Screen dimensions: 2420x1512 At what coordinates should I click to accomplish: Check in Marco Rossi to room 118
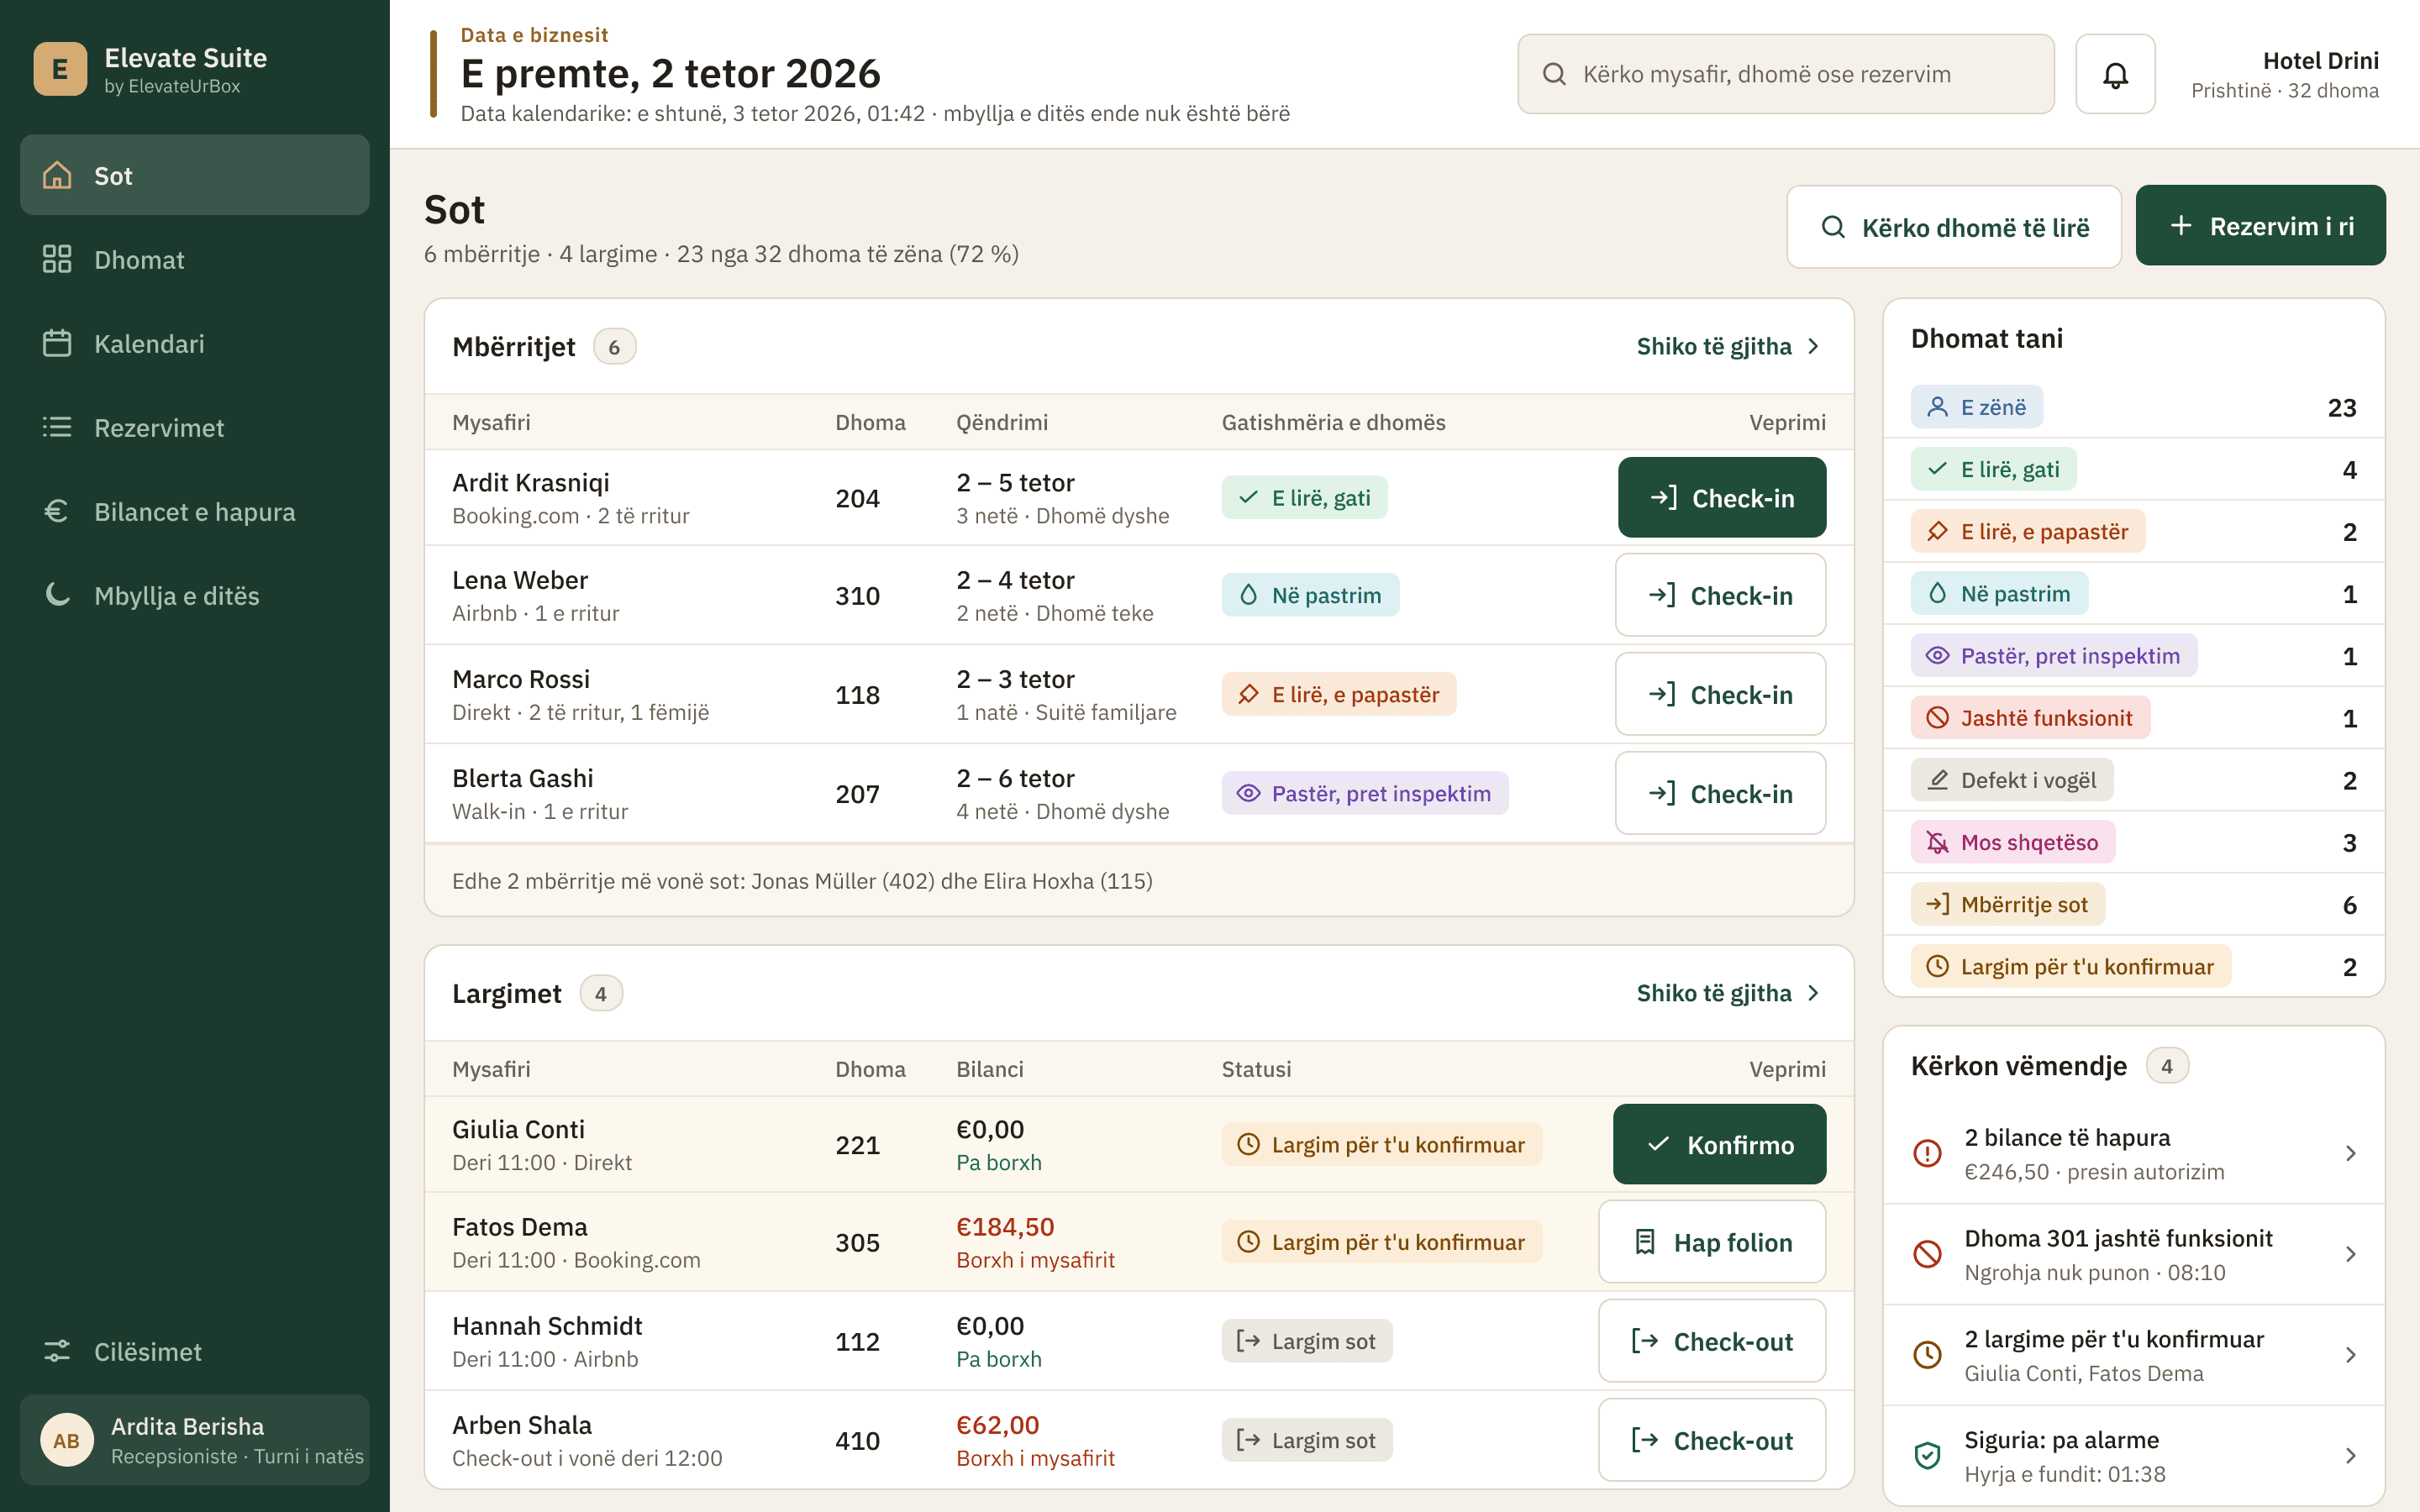coord(1720,694)
